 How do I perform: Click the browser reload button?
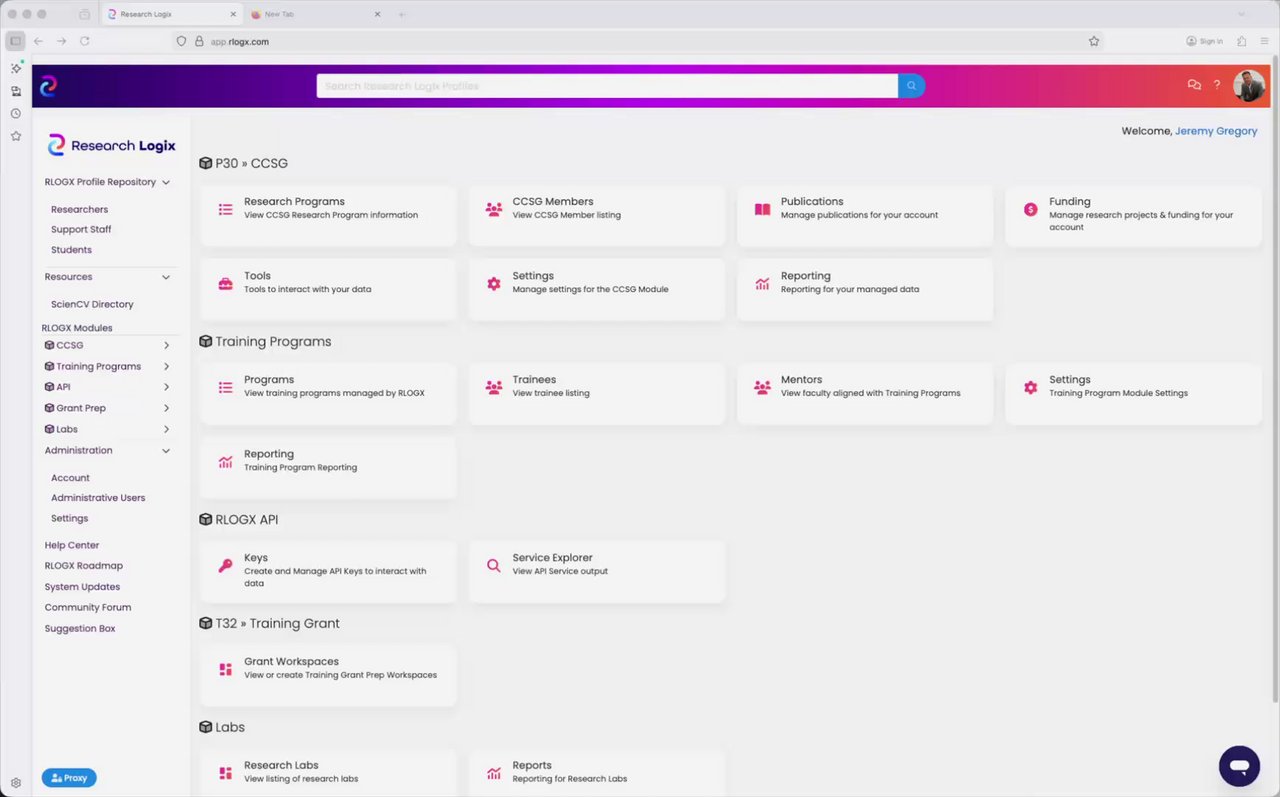tap(85, 41)
